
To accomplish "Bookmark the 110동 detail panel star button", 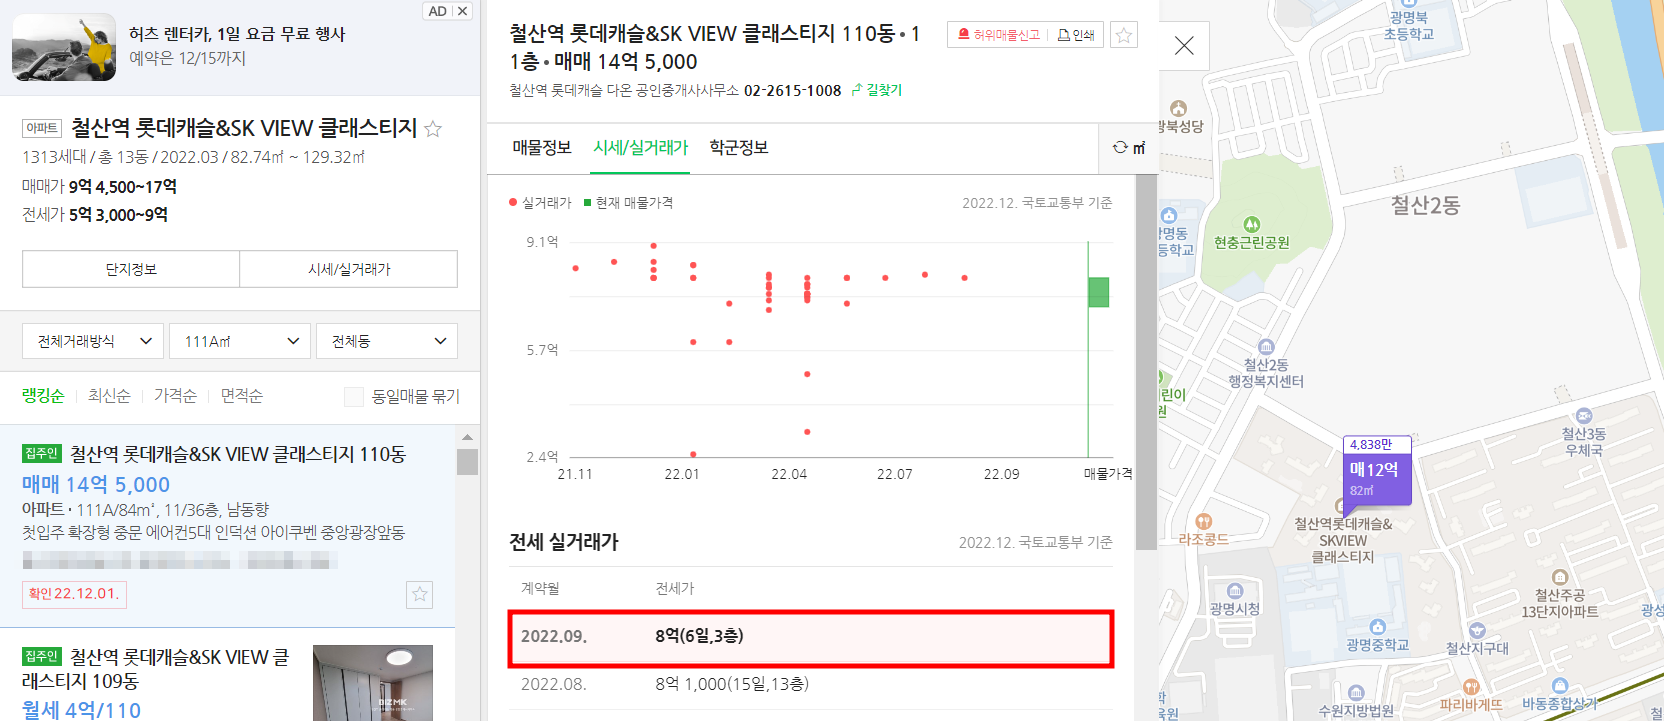I will [x=1124, y=35].
